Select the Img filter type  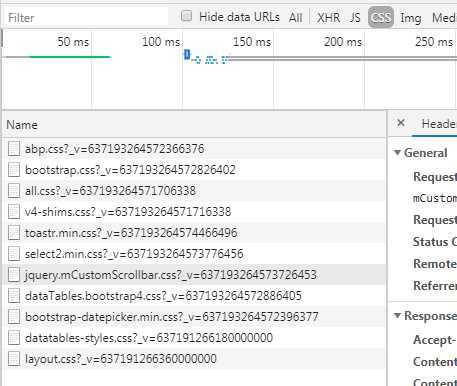pyautogui.click(x=411, y=18)
